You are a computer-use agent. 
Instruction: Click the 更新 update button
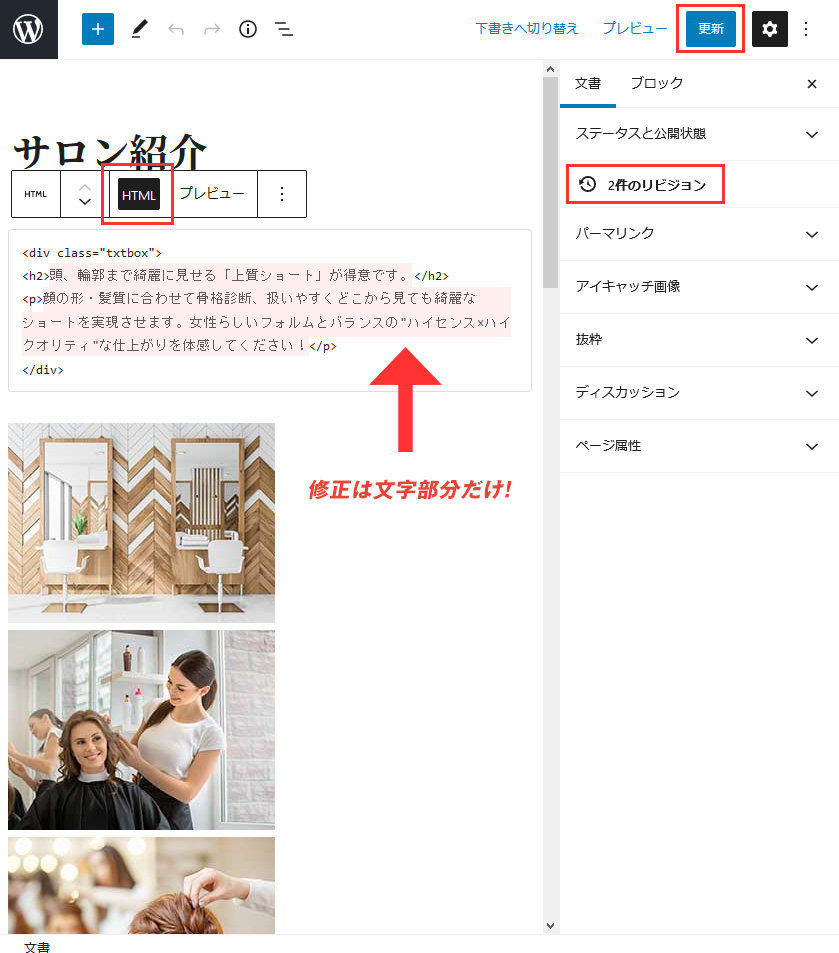[710, 29]
